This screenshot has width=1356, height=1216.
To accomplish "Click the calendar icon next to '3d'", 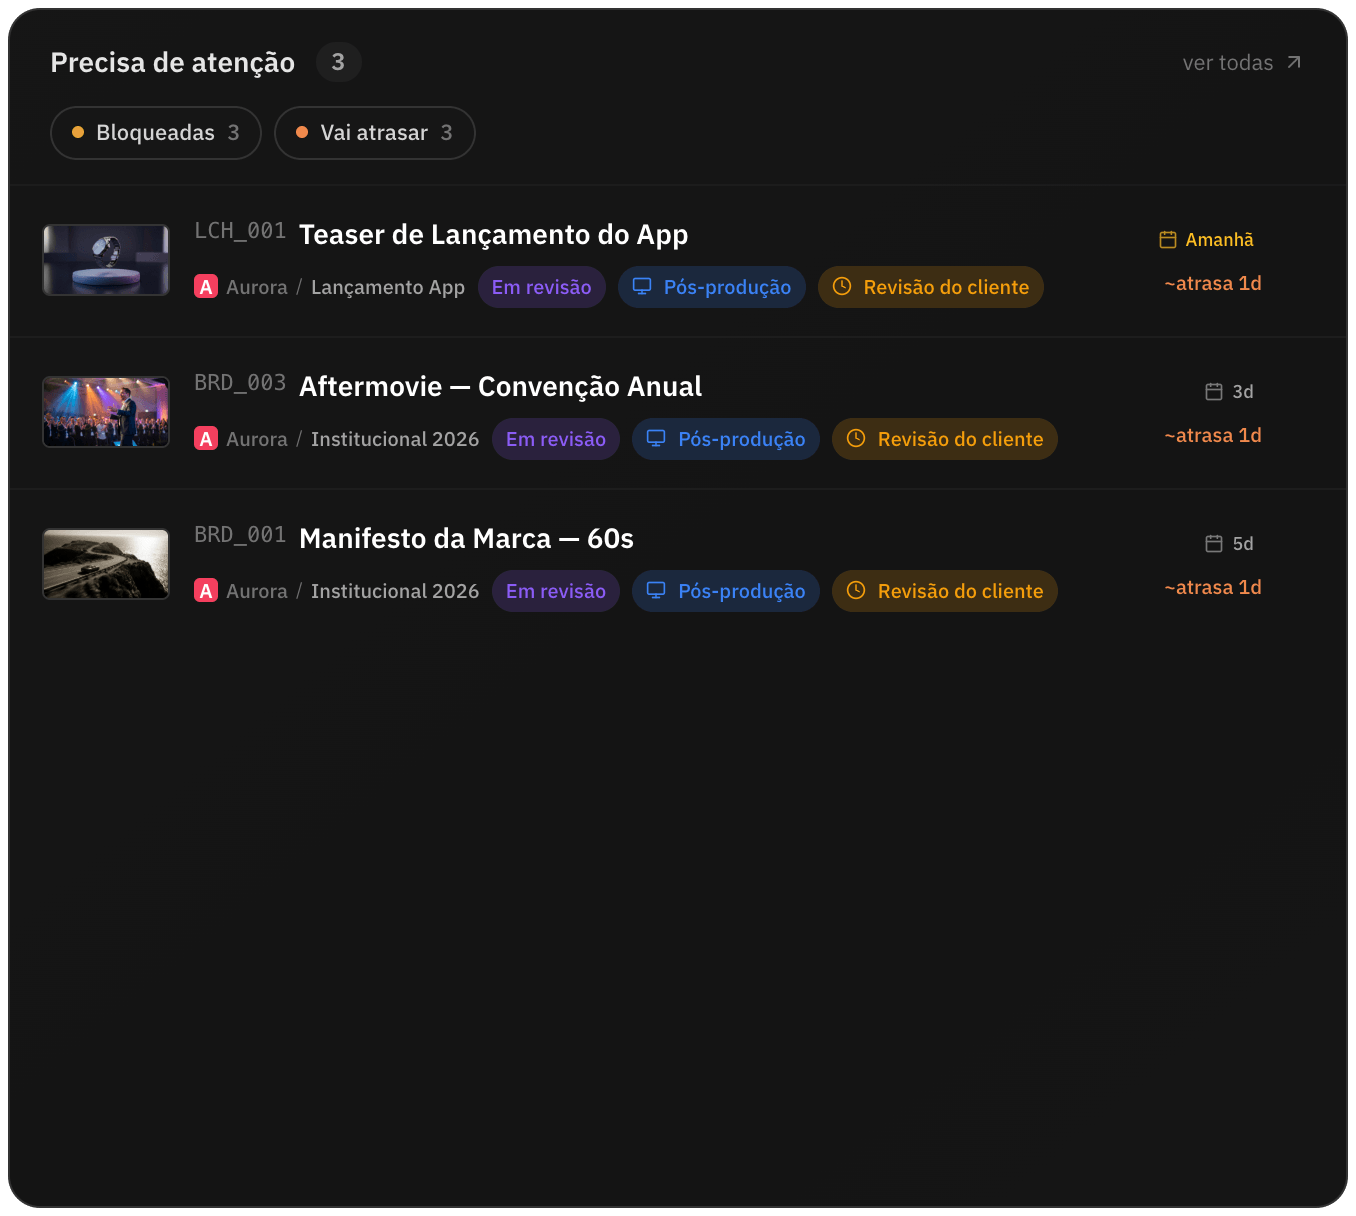I will (x=1214, y=391).
